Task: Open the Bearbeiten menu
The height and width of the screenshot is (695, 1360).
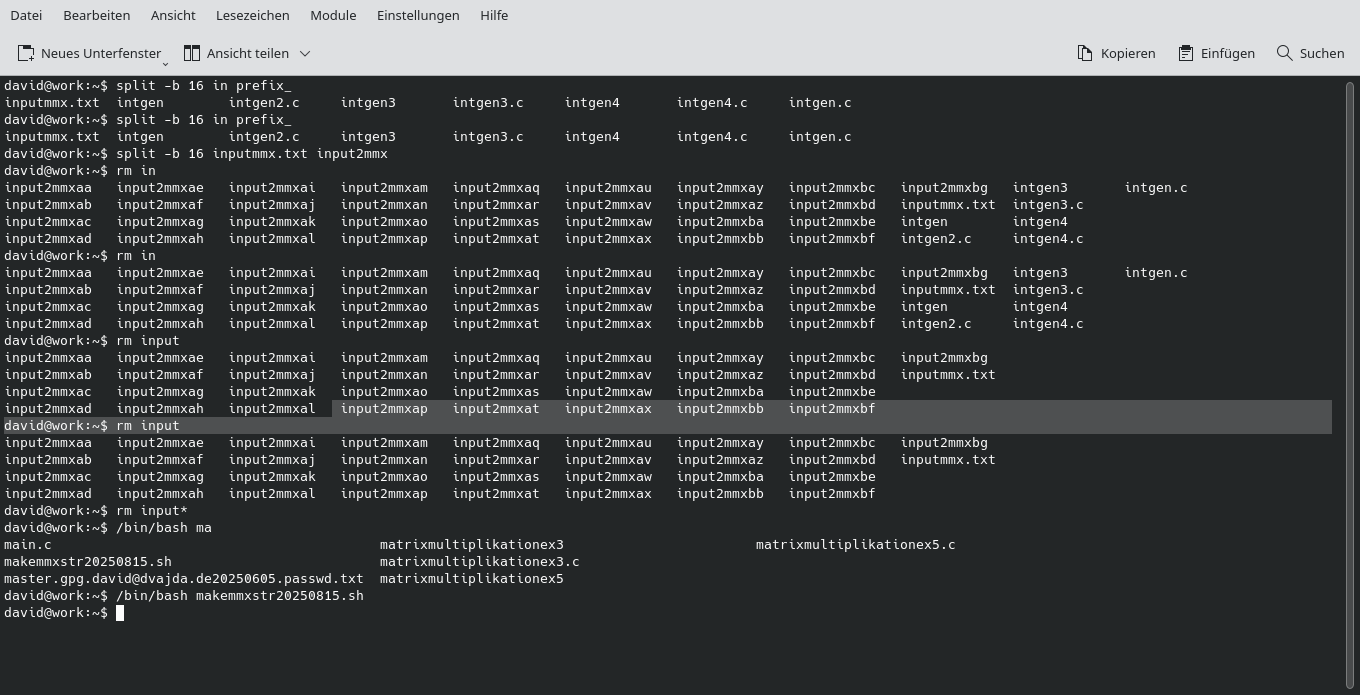Action: click(96, 15)
